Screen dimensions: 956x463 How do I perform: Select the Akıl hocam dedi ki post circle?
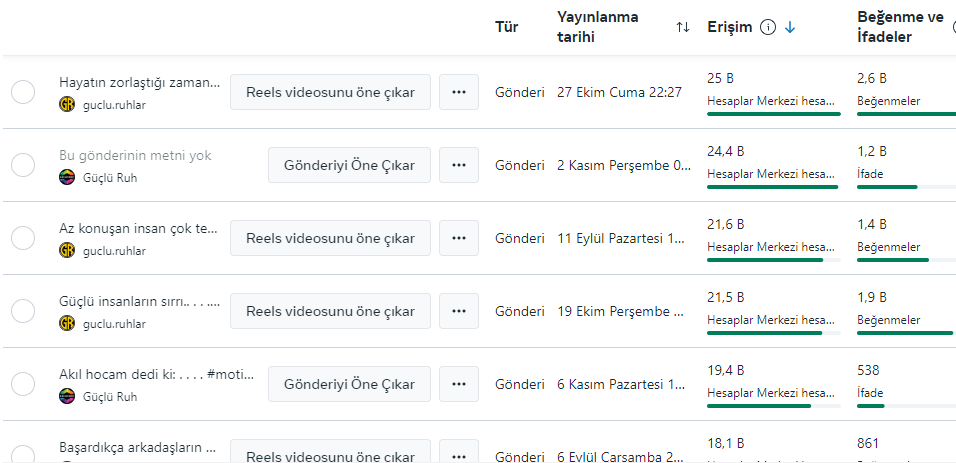click(x=23, y=384)
